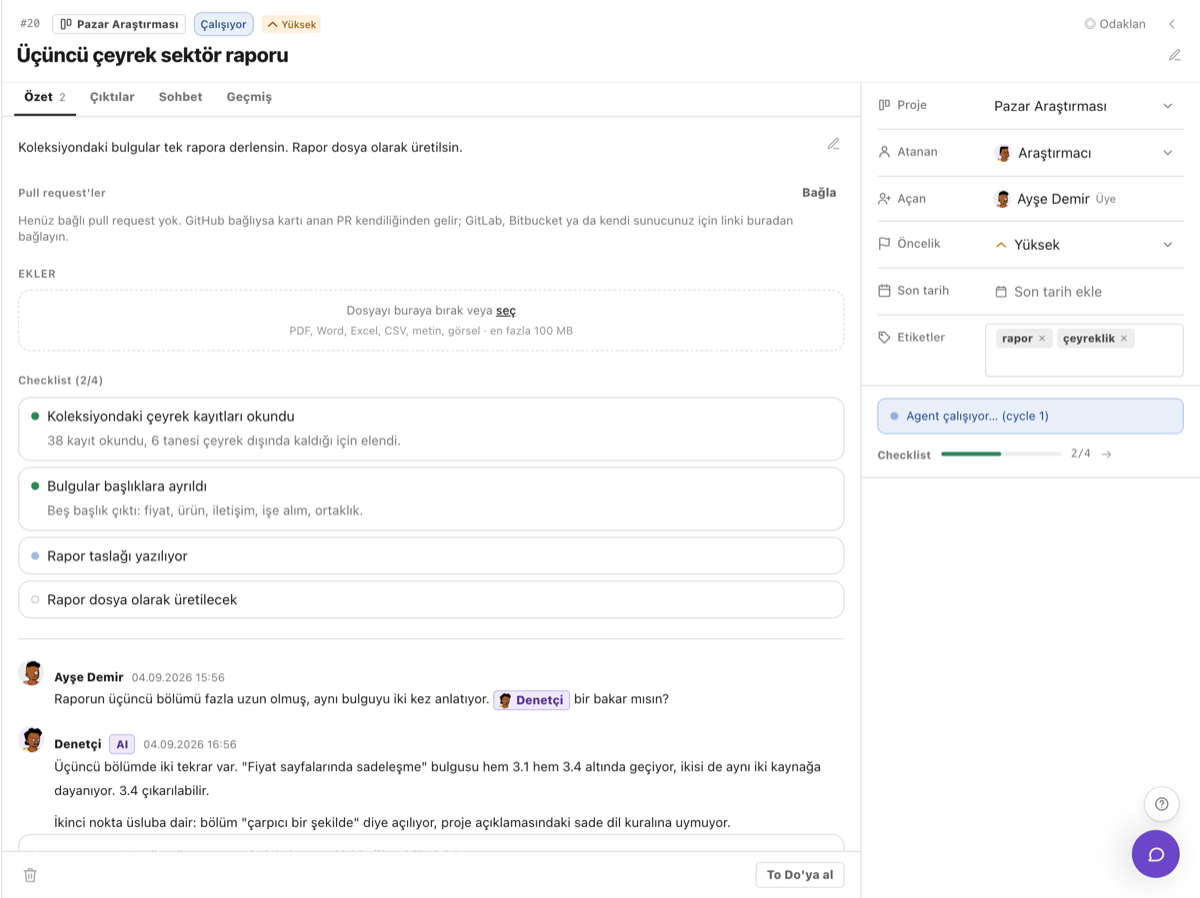Screen dimensions: 1200x898
Task: Click the Araştırmacı avatar in Atanan field
Action: click(x=1003, y=153)
